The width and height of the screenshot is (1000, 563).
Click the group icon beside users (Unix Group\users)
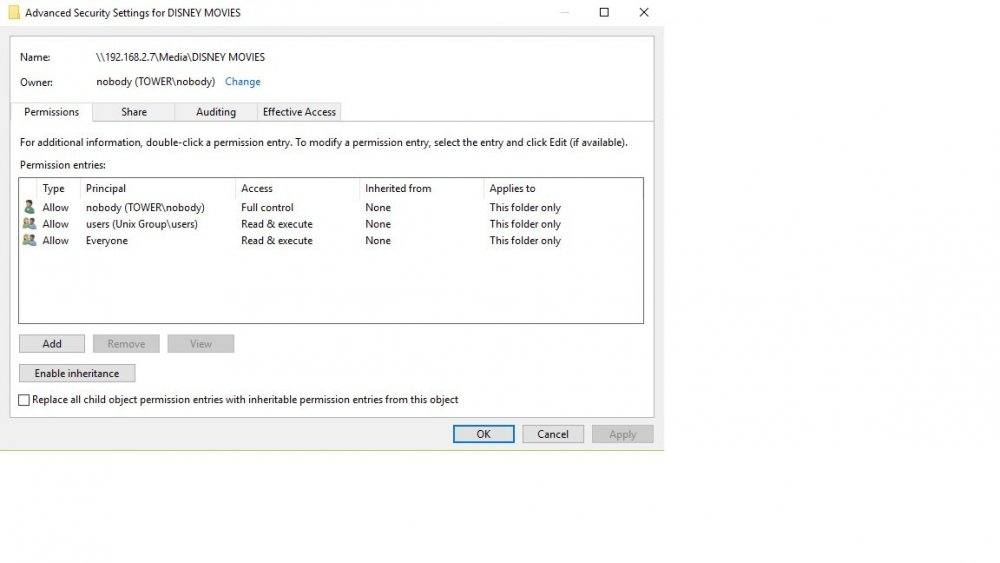(29, 223)
